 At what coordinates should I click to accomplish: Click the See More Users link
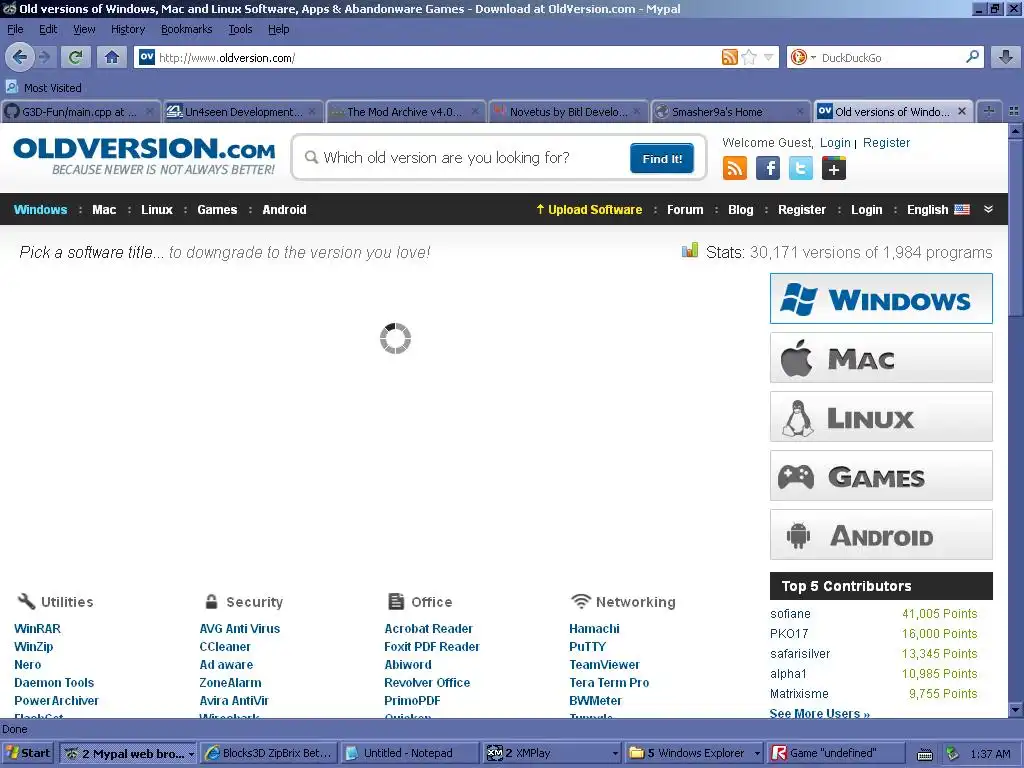coord(820,713)
